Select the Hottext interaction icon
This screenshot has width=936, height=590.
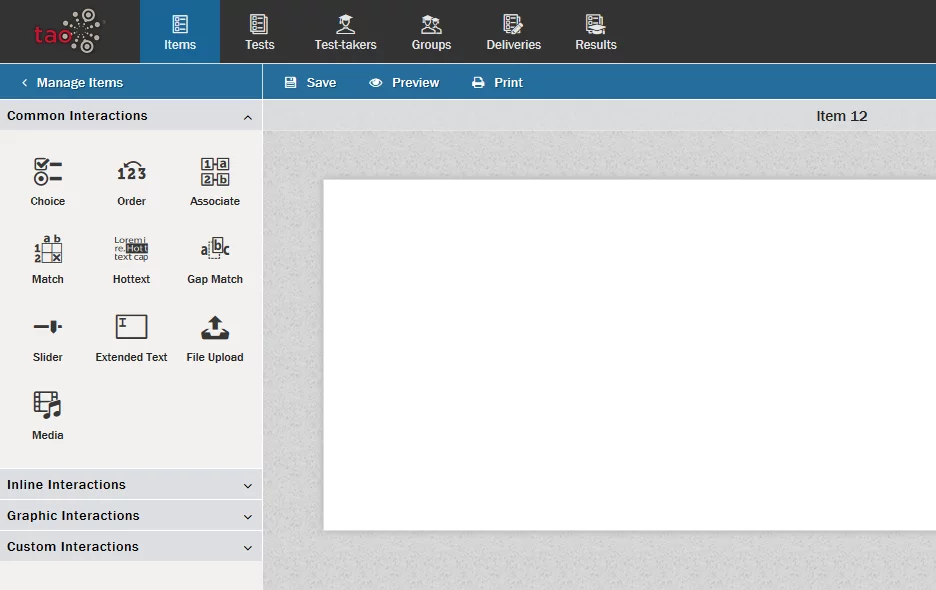click(131, 250)
